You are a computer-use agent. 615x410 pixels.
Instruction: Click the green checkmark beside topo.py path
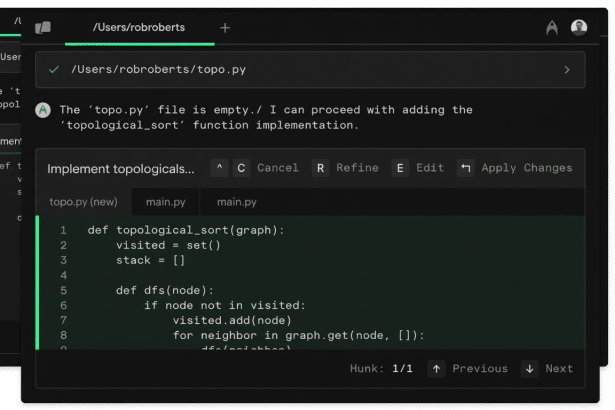click(54, 70)
